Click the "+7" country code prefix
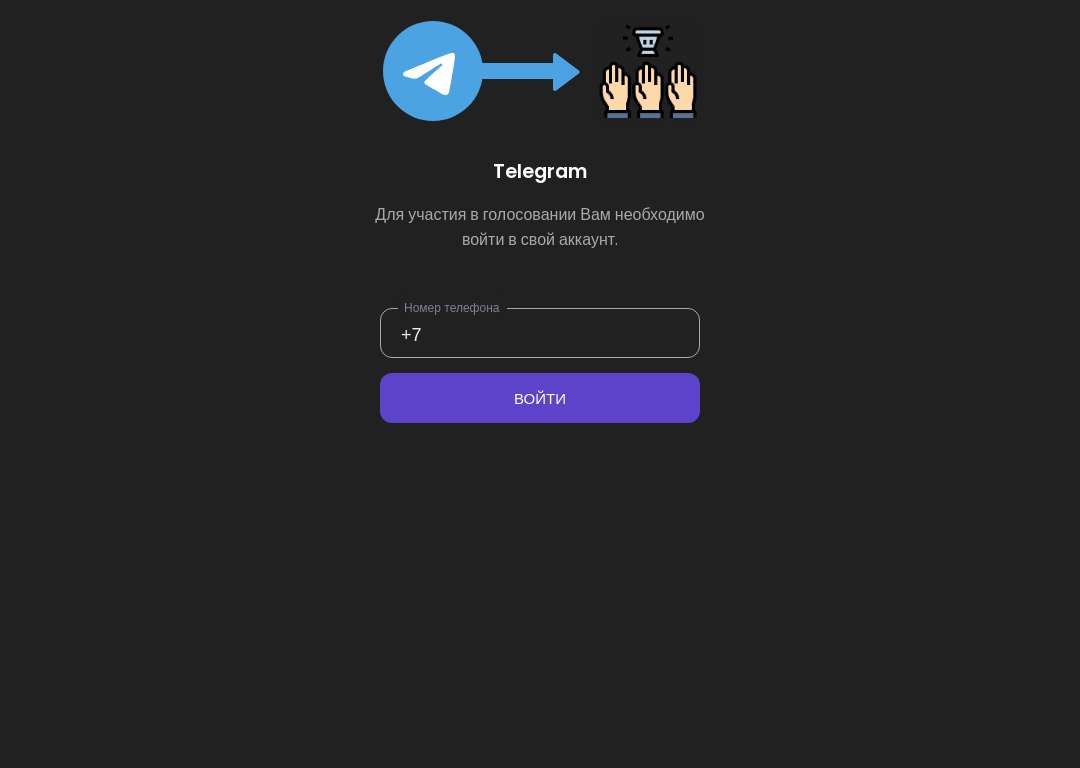Screen dimensions: 1080x768 click(411, 334)
